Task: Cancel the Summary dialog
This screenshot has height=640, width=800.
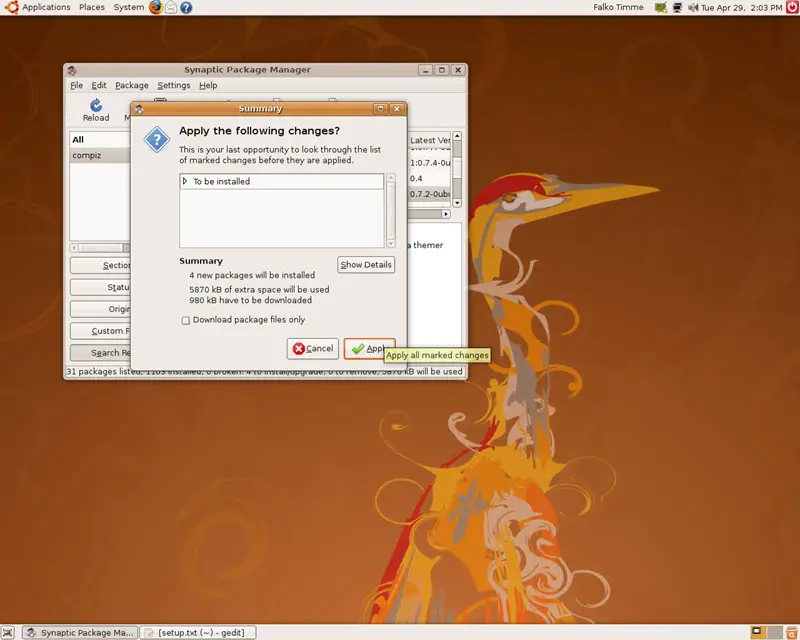Action: click(313, 349)
